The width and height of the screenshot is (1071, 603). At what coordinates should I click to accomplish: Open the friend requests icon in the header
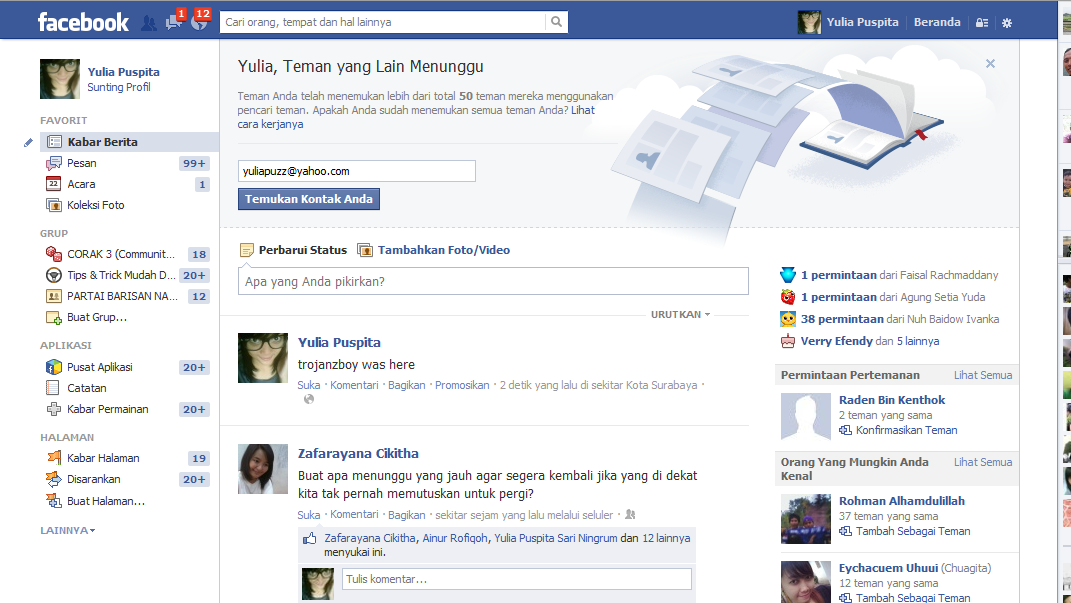click(148, 23)
